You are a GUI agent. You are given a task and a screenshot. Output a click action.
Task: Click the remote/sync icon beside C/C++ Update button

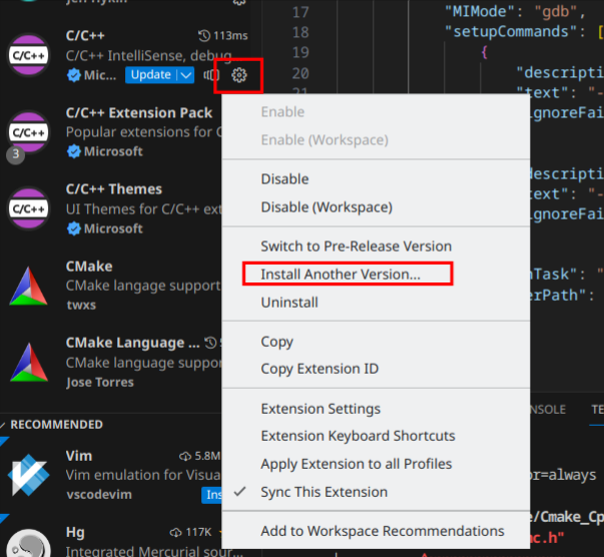coord(211,75)
